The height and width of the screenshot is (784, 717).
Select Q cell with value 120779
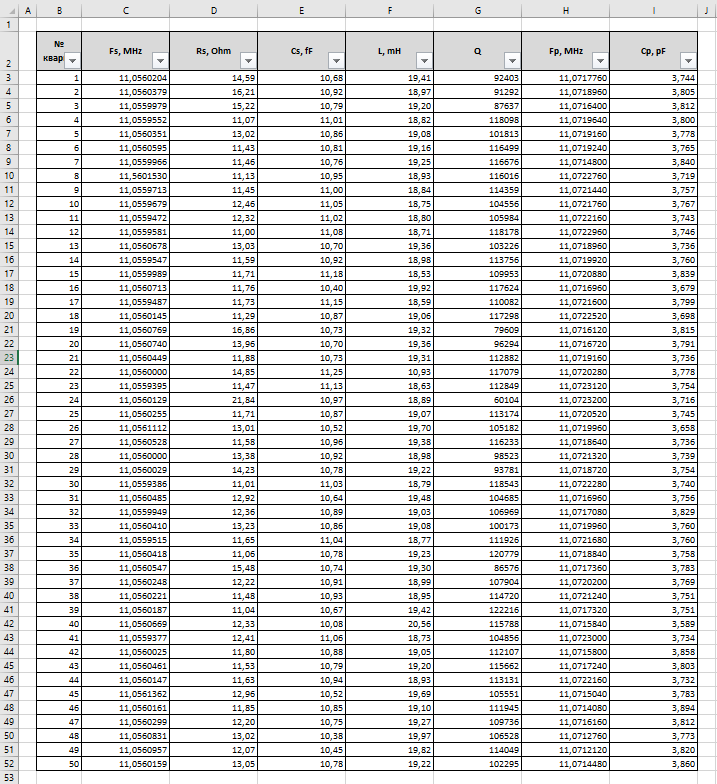478,554
